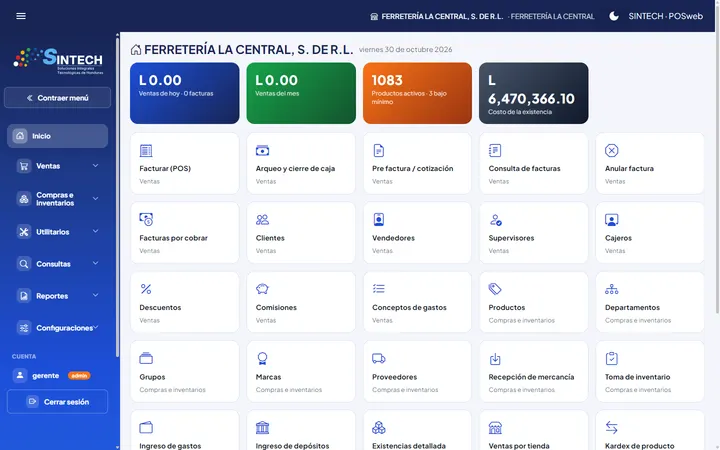Open Facturar (POS) tile icon
This screenshot has width=720, height=450.
coord(146,151)
